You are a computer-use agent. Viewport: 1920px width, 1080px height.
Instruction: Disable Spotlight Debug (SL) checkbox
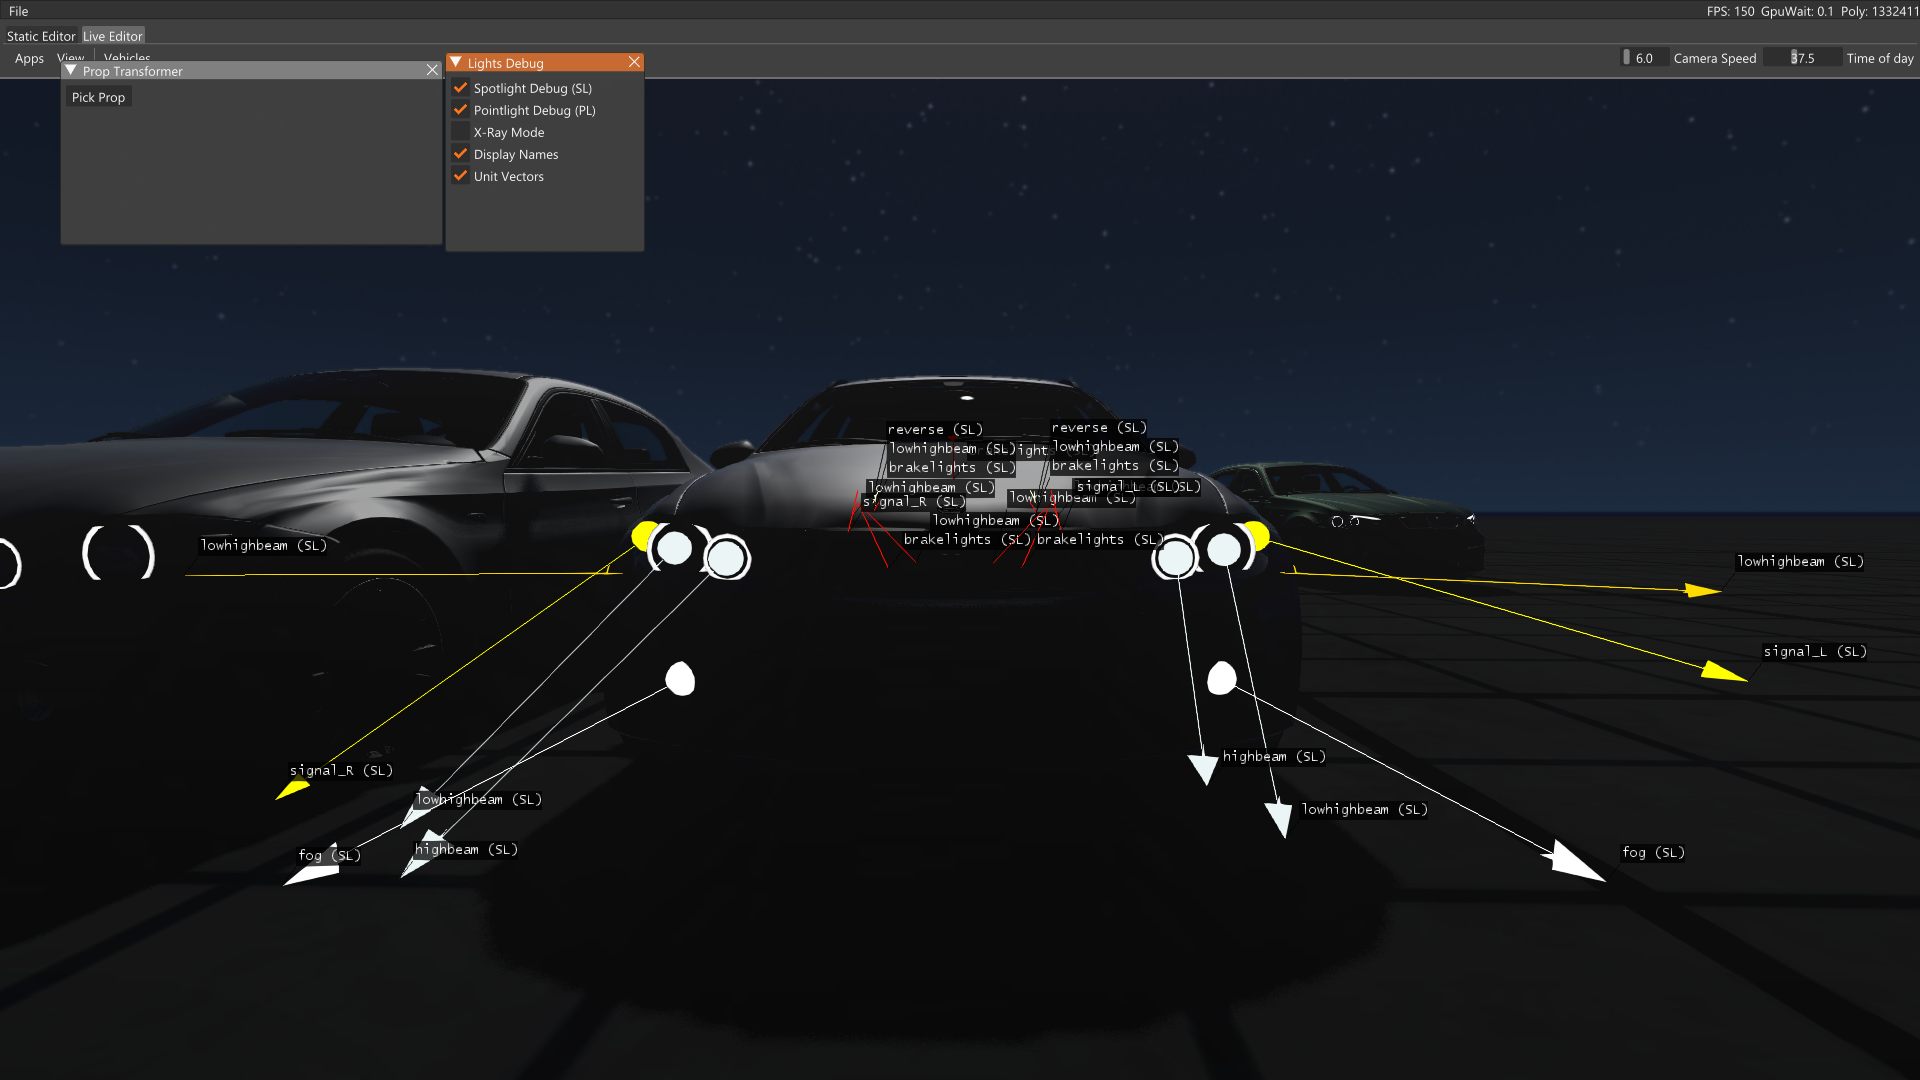click(x=461, y=88)
